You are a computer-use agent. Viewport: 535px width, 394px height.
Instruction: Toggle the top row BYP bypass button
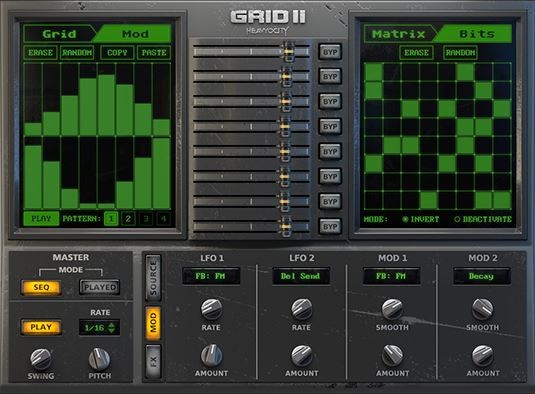click(330, 52)
